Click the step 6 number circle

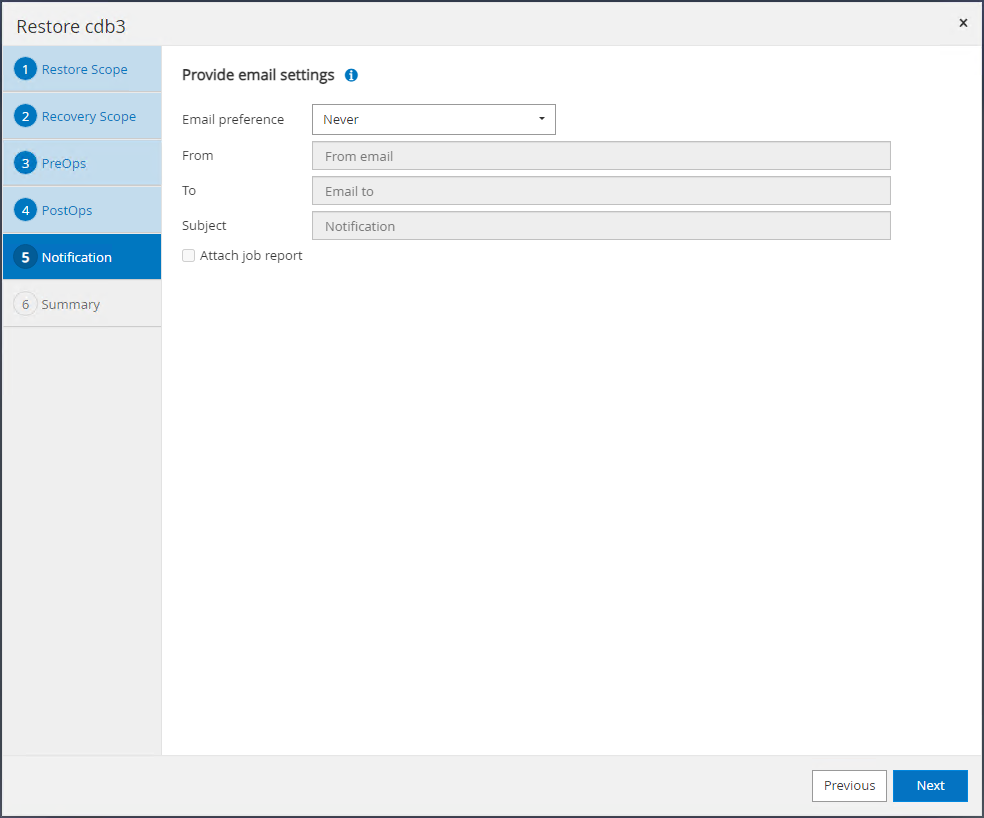(25, 304)
